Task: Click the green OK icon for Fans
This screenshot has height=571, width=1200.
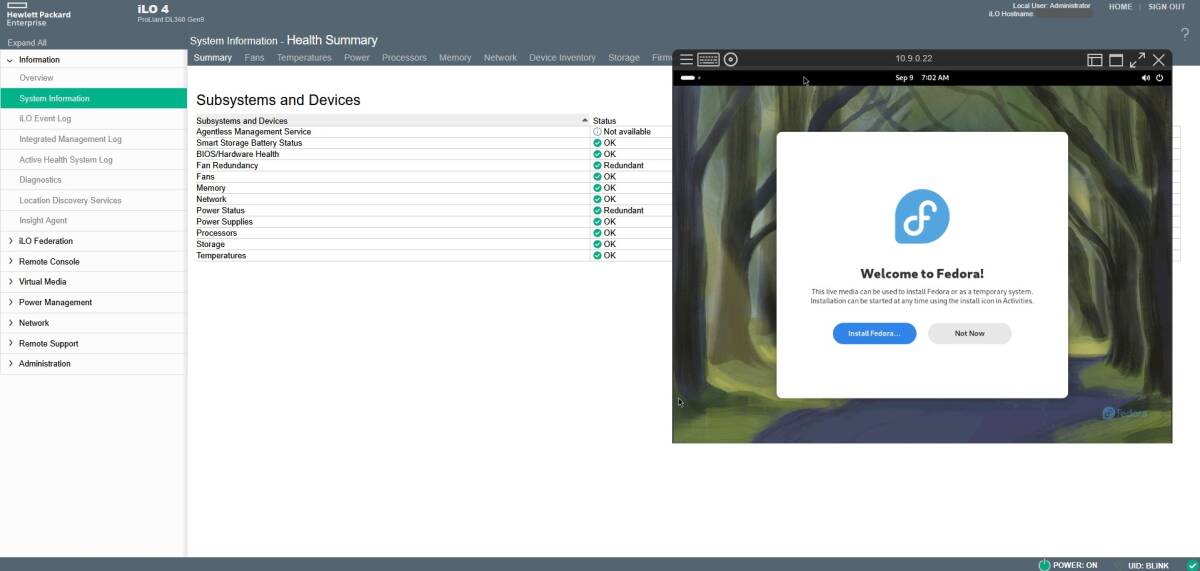Action: pyautogui.click(x=597, y=177)
